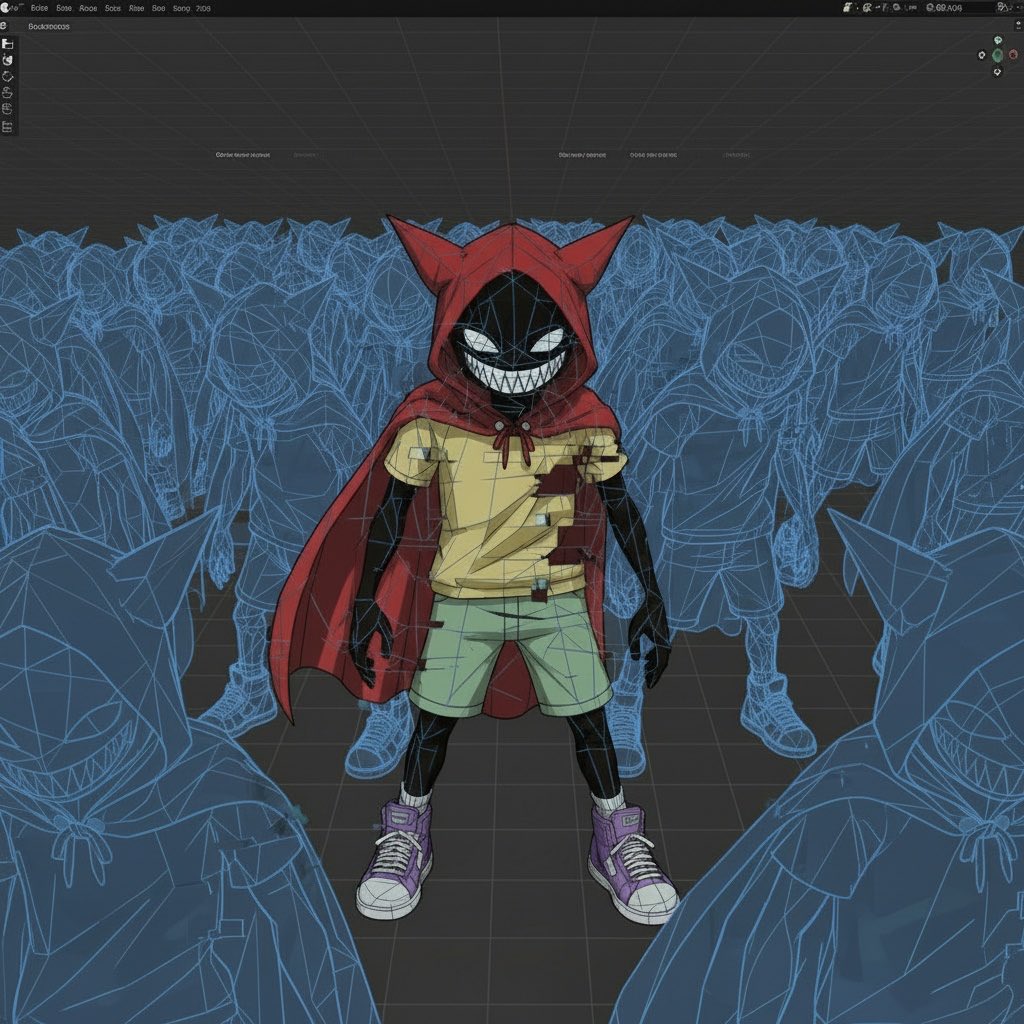The image size is (1024, 1024).
Task: Click the top light-green axis of the gizmo
Action: 998,41
